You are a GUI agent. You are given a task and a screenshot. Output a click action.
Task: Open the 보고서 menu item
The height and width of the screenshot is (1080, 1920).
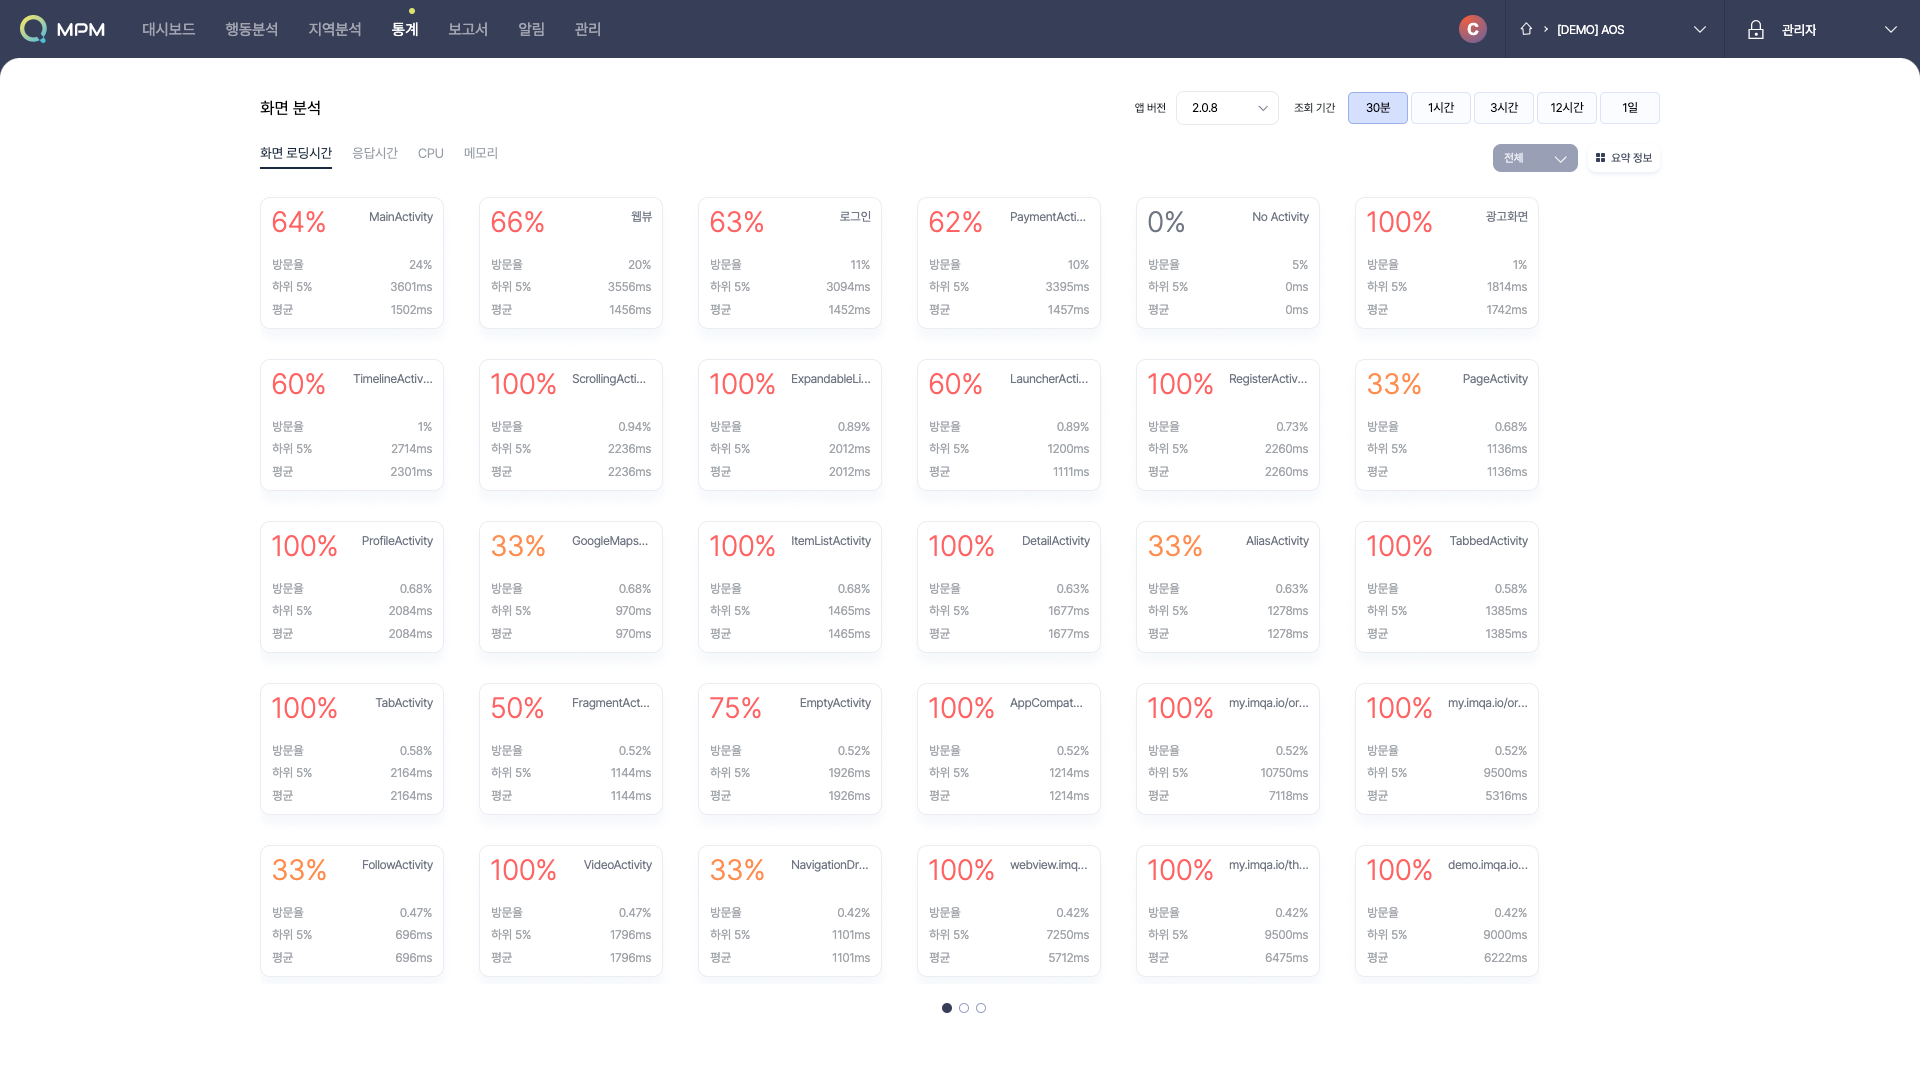pos(467,29)
